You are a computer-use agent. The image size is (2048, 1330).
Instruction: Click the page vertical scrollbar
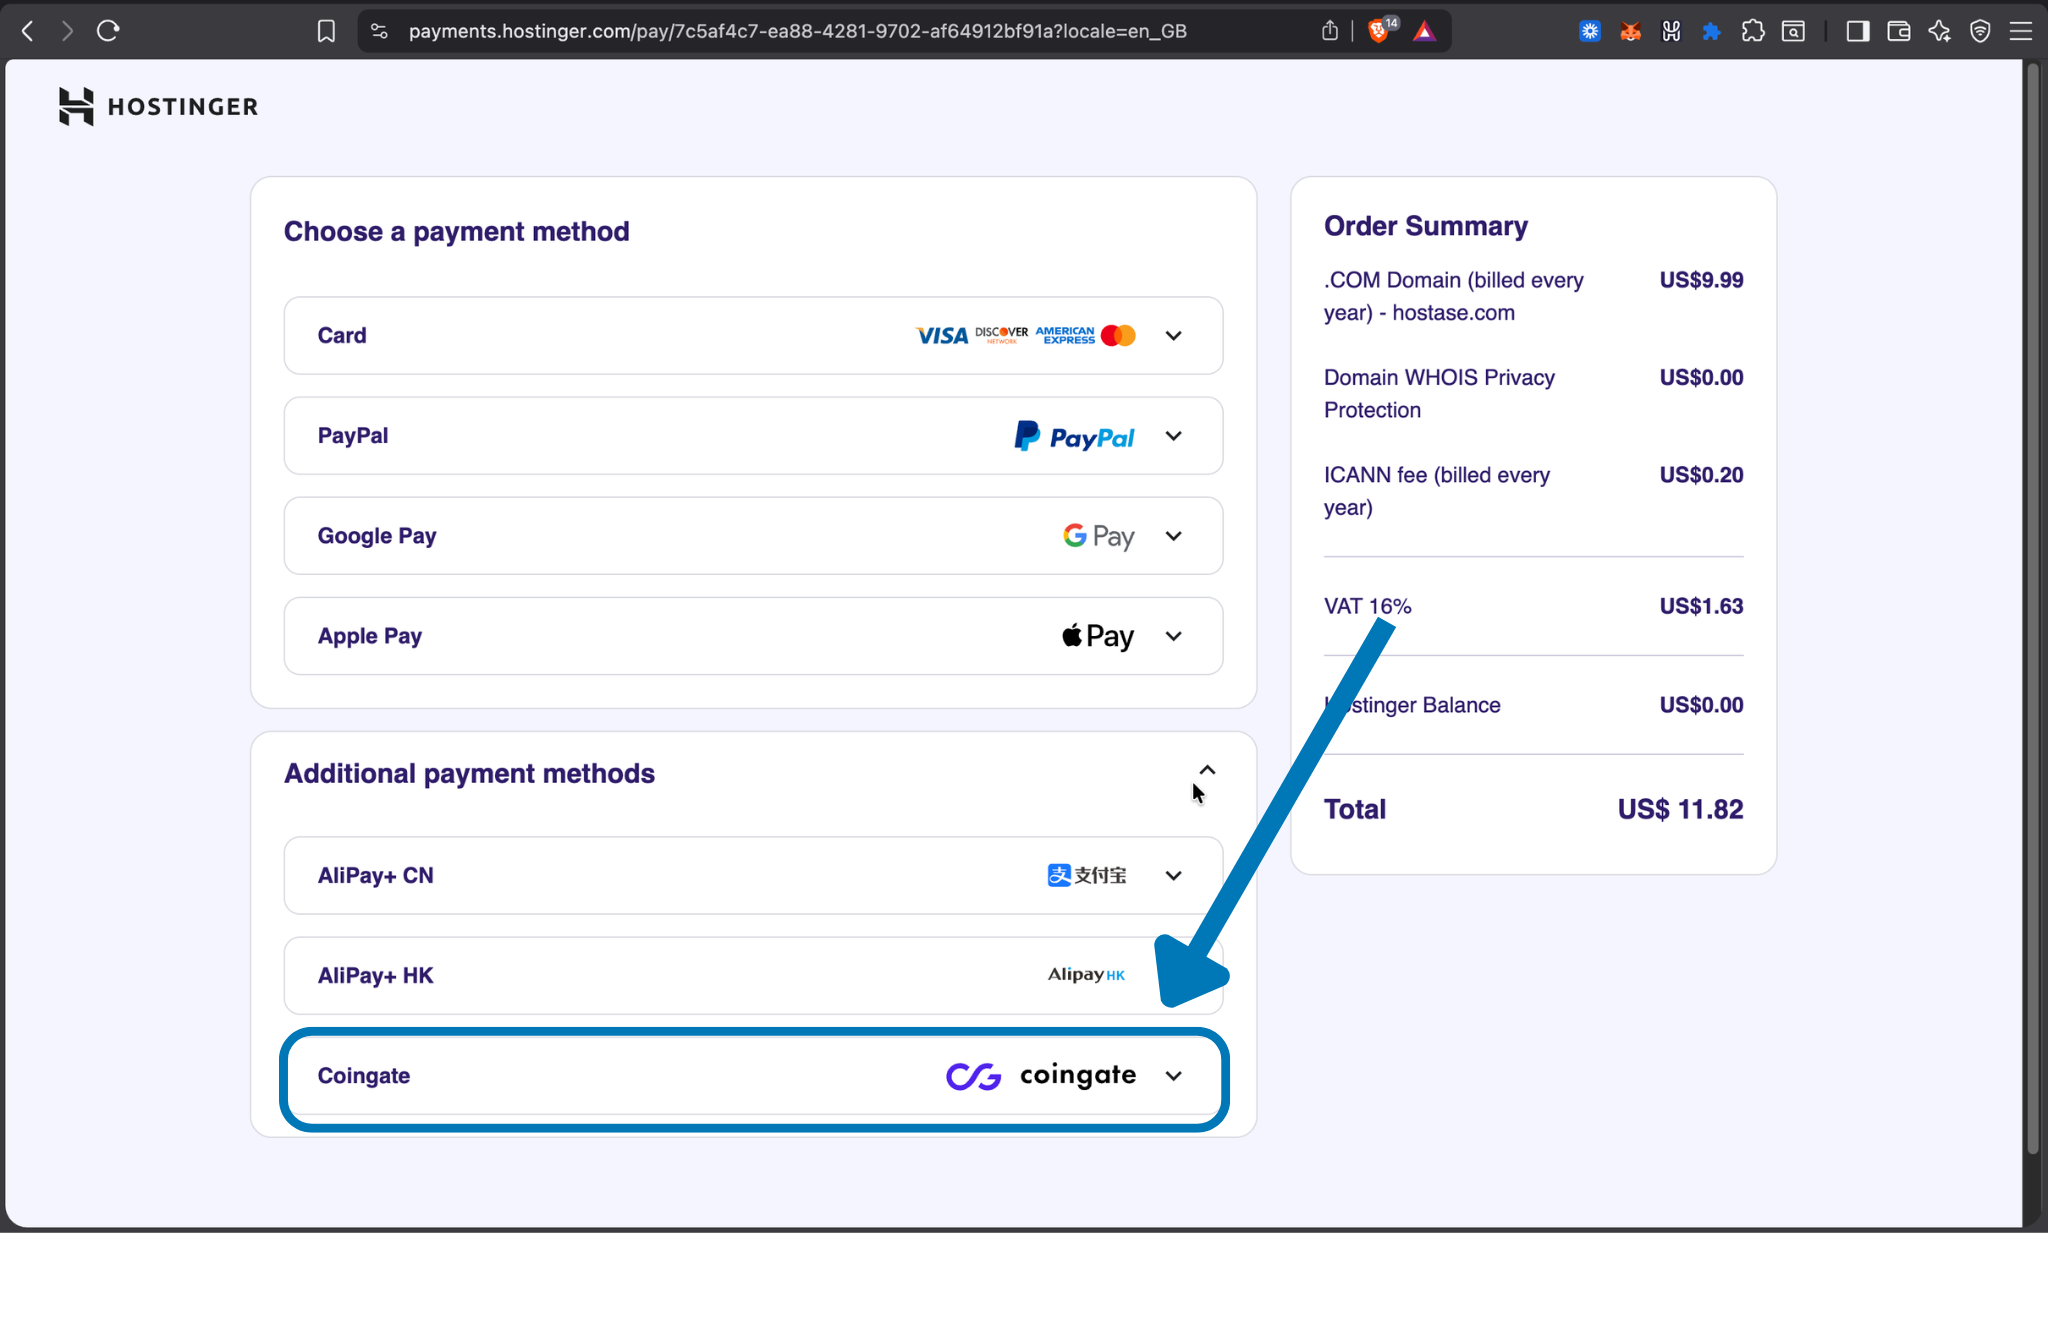[x=2033, y=610]
